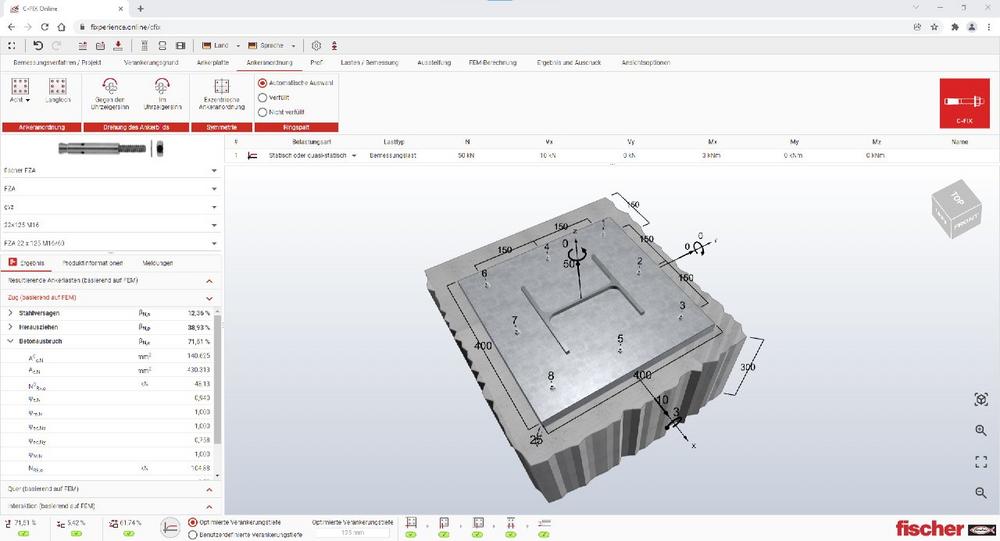This screenshot has height=541, width=1000.
Task: Open the FZA 22 x 125 M16/60 dropdown
Action: (x=110, y=243)
